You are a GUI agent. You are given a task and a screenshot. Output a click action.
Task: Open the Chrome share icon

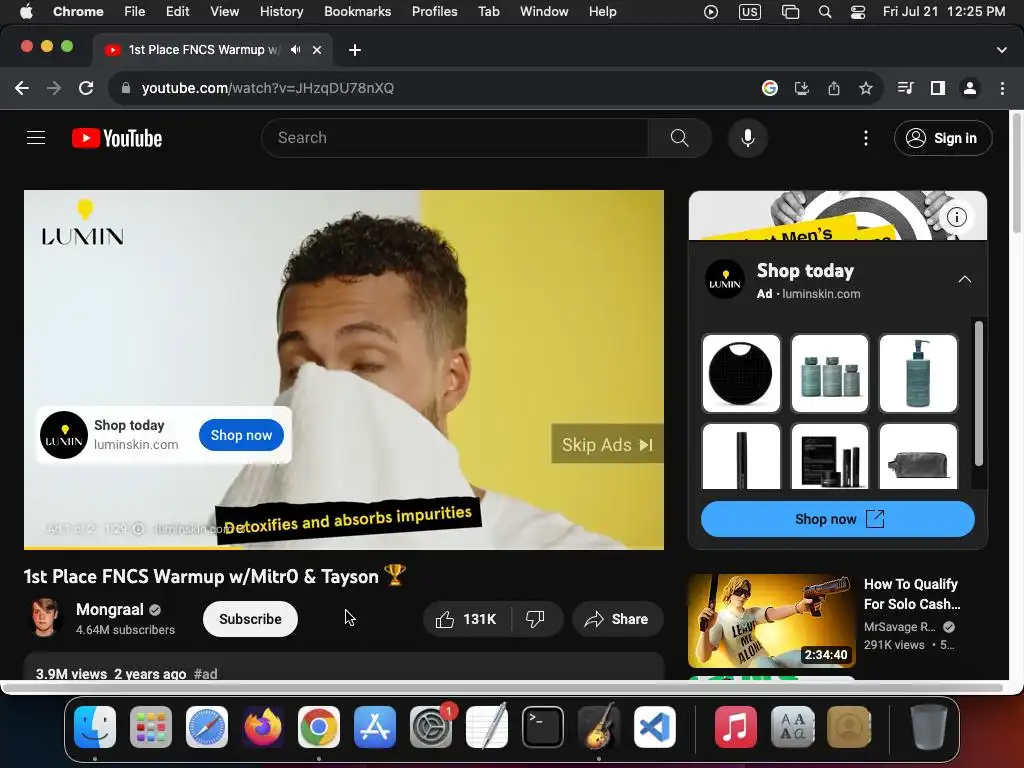pyautogui.click(x=834, y=88)
